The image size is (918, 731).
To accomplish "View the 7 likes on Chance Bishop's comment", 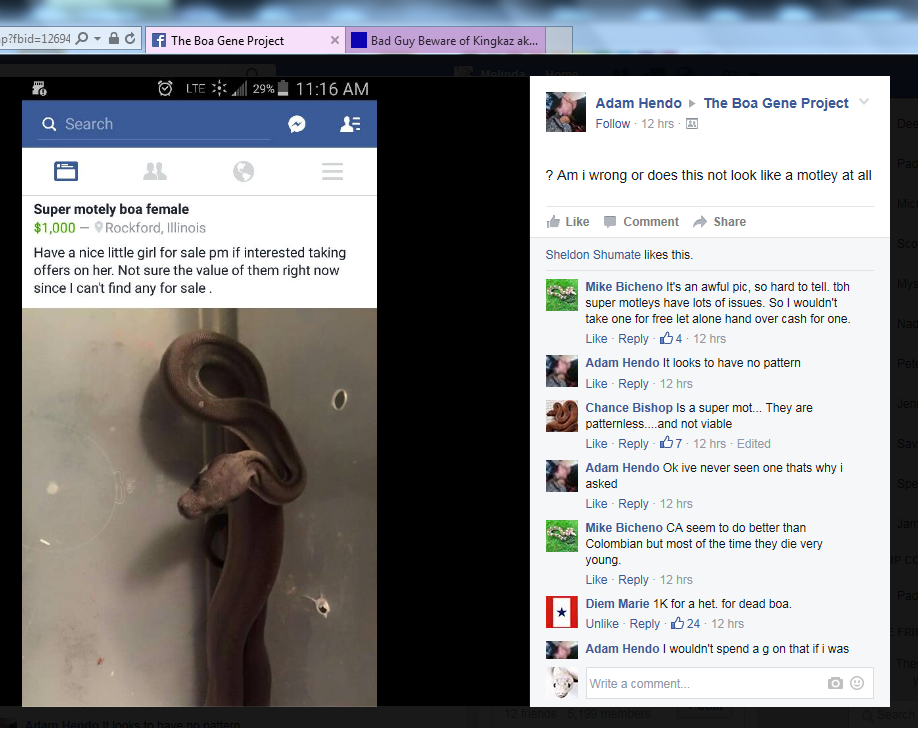I will [671, 444].
